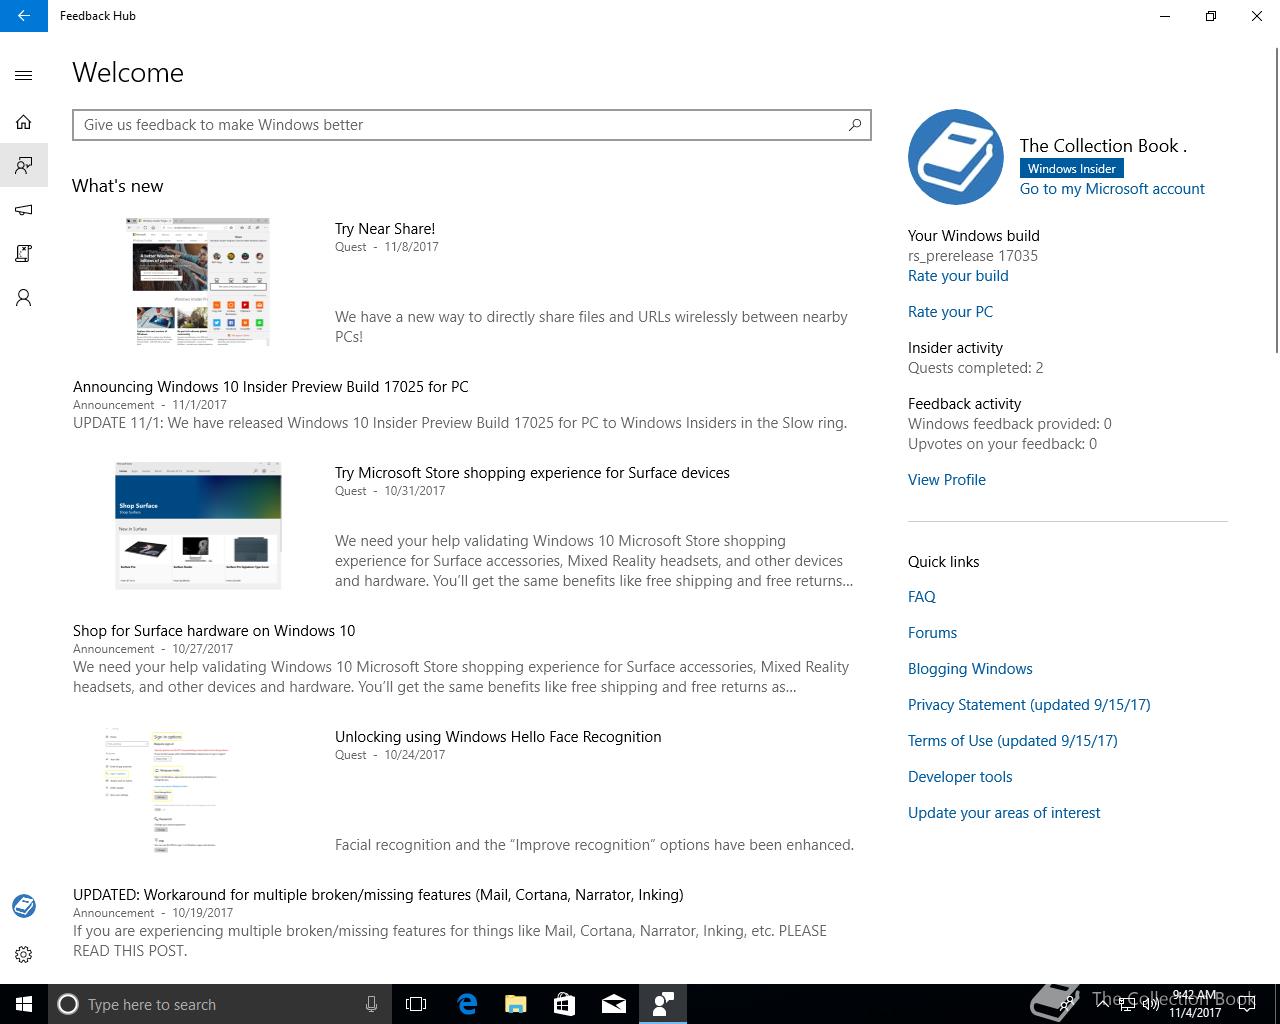Screen dimensions: 1280x1024
Task: Open Settings gear in sidebar
Action: pyautogui.click(x=24, y=954)
